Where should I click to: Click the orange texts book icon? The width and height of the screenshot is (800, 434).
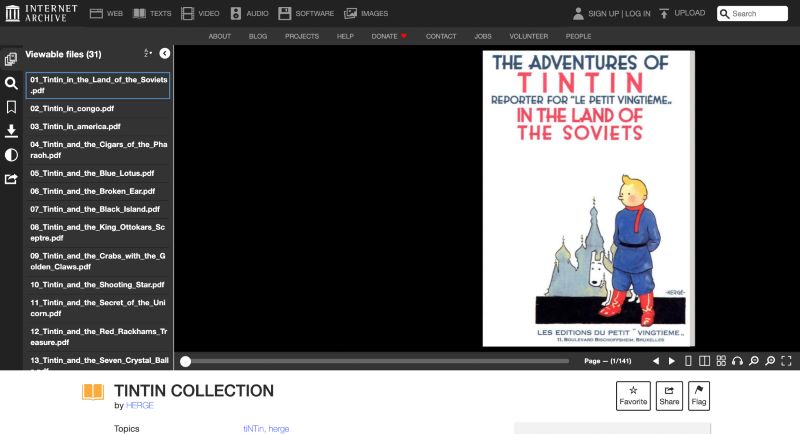click(x=93, y=392)
